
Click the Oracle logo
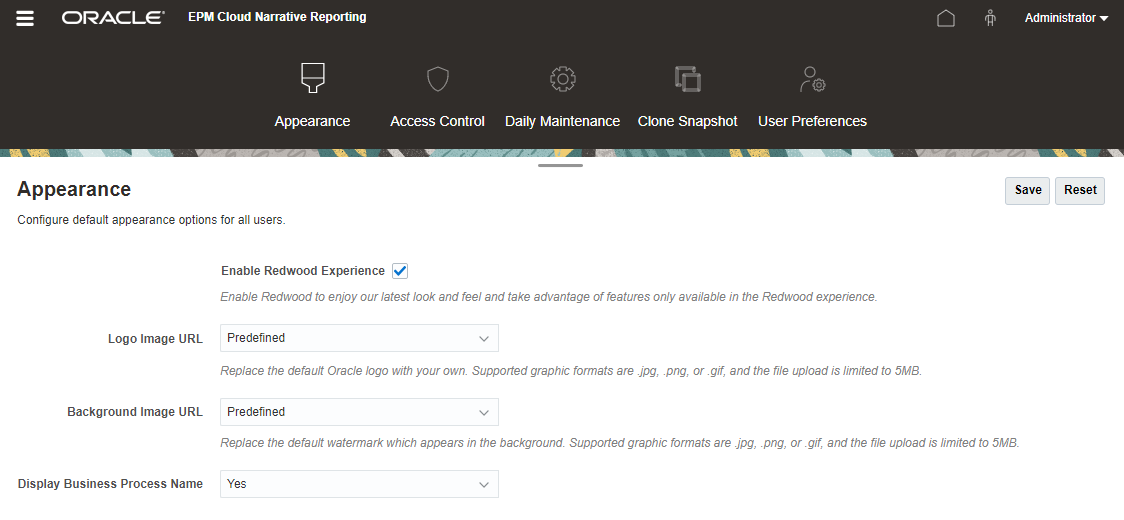[113, 17]
